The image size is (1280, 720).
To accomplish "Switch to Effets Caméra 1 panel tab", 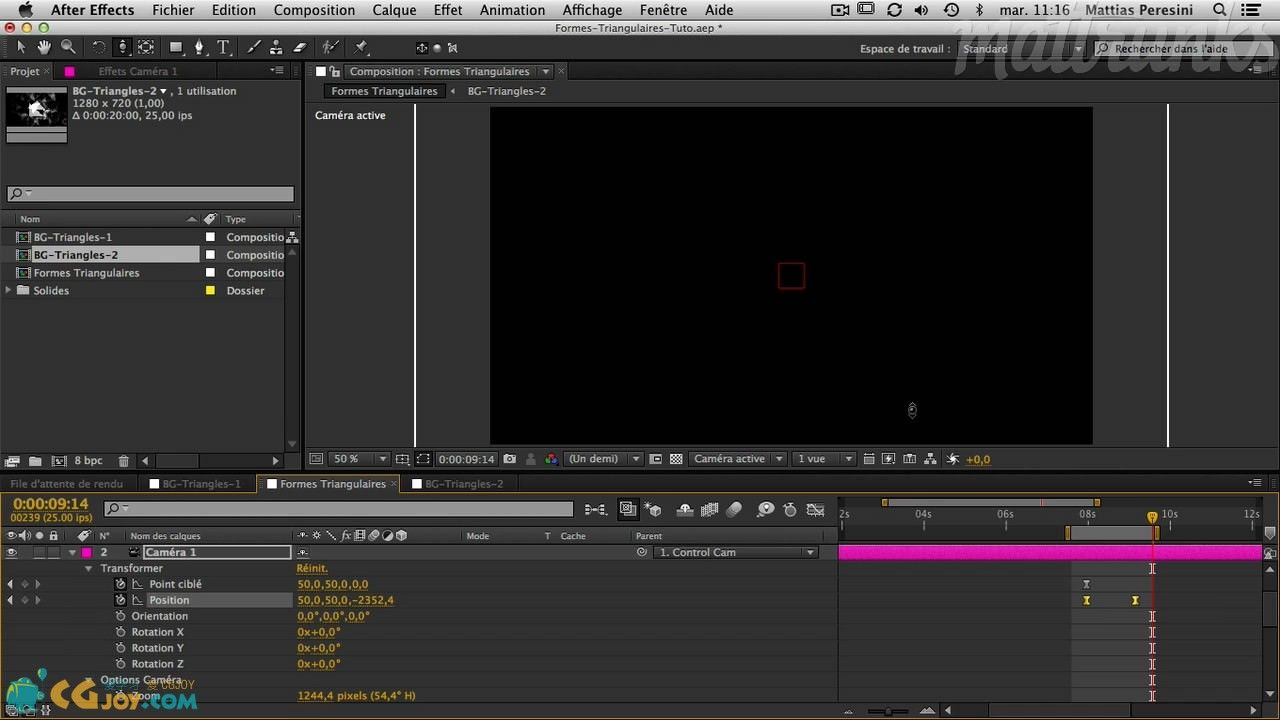I will (138, 71).
